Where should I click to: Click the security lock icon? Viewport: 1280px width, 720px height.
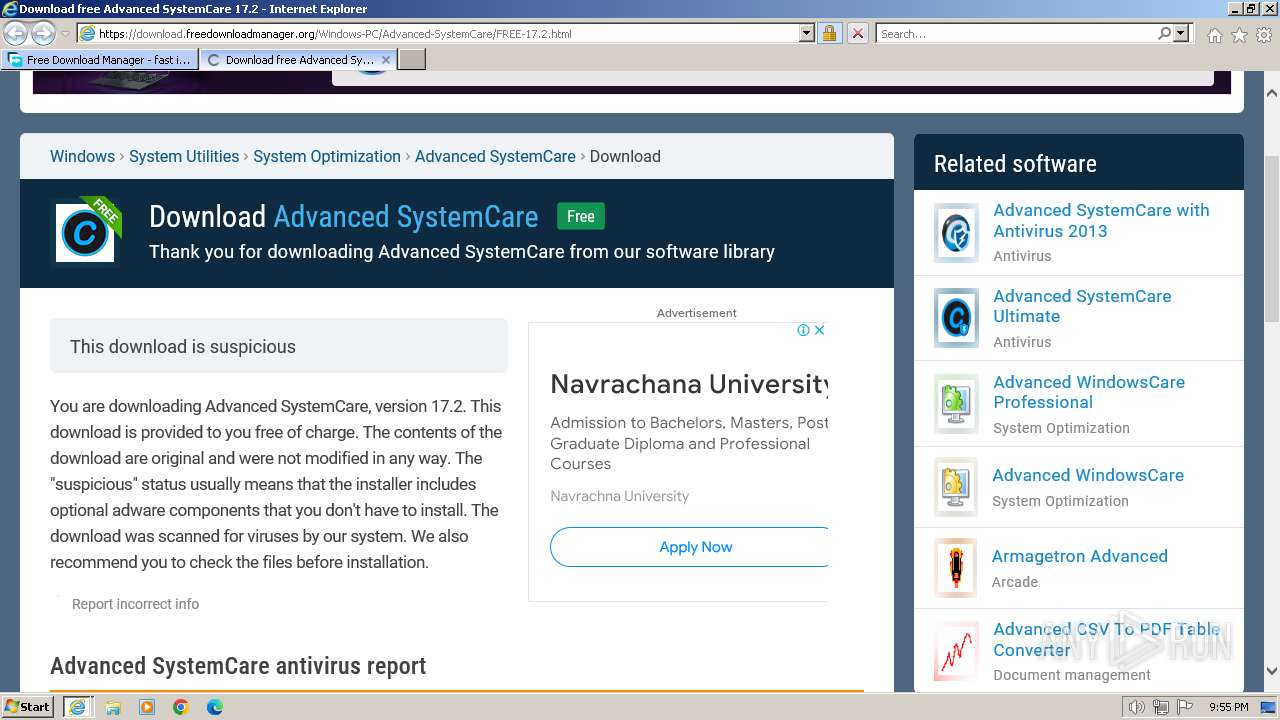pos(829,34)
